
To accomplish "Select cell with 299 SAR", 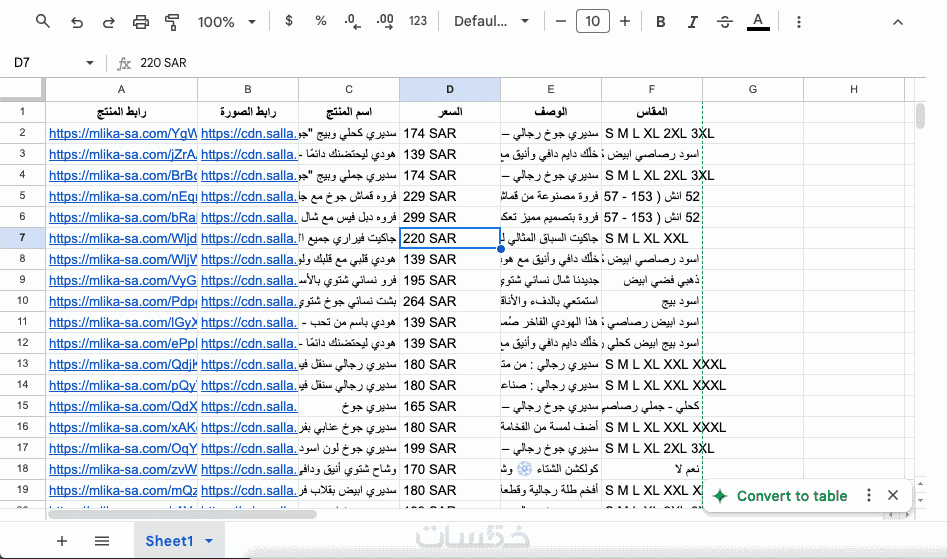I will tap(450, 217).
